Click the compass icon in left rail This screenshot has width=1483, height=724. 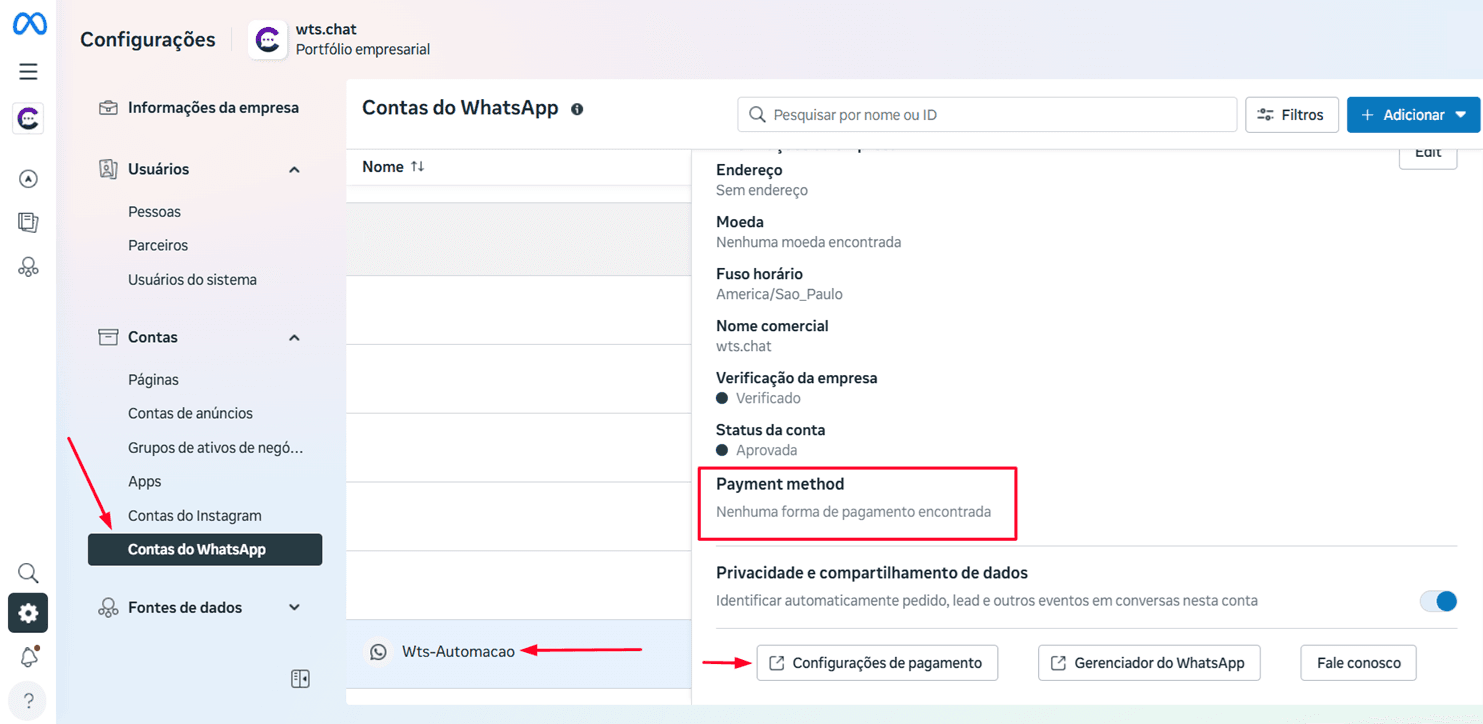point(28,179)
